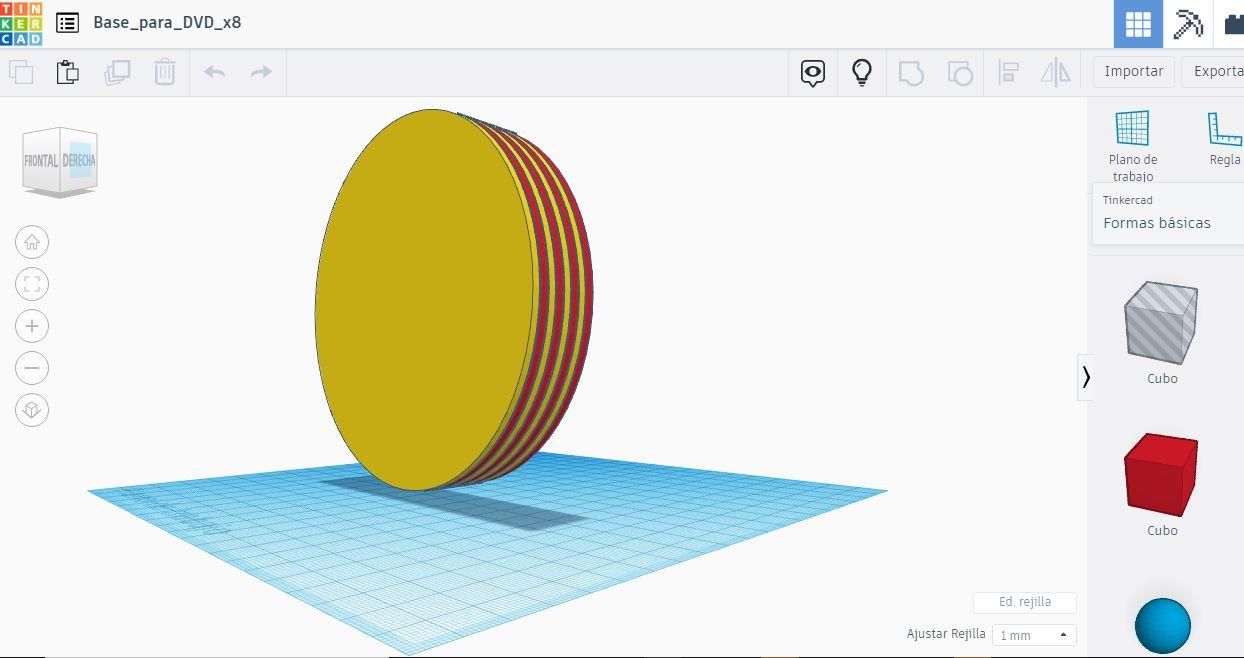Click the Importar button
1244x658 pixels.
tap(1133, 71)
